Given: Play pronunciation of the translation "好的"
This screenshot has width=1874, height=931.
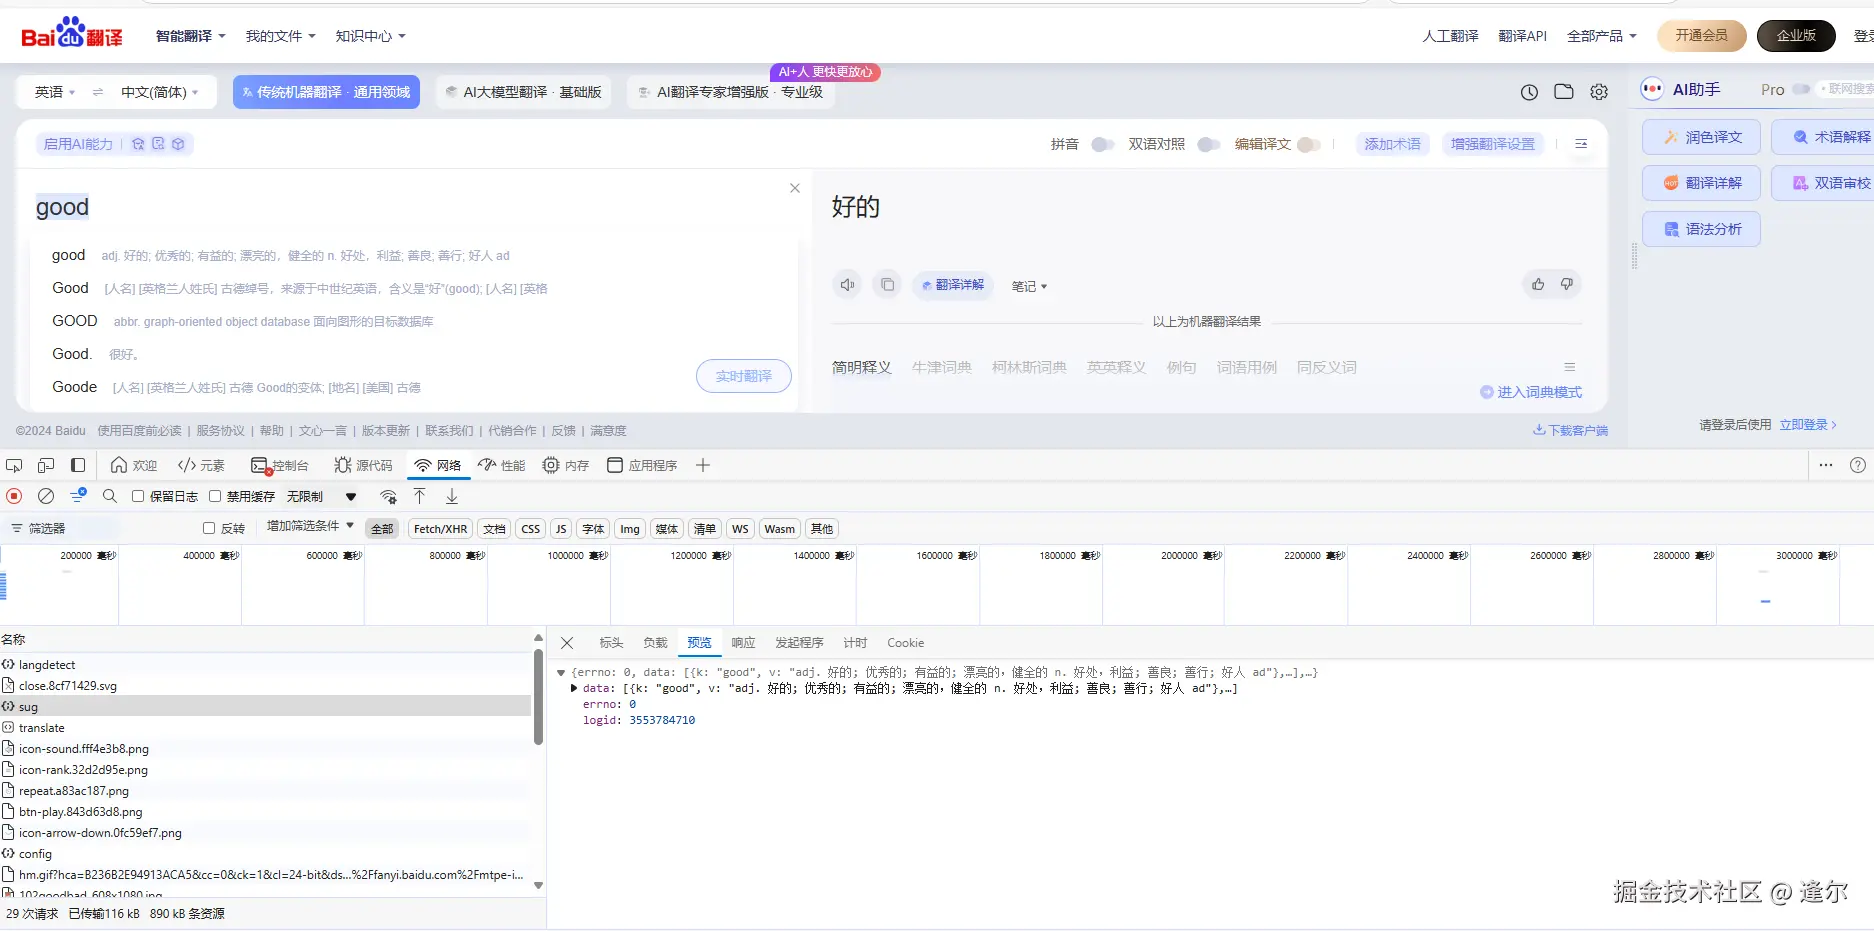Looking at the screenshot, I should pyautogui.click(x=847, y=285).
